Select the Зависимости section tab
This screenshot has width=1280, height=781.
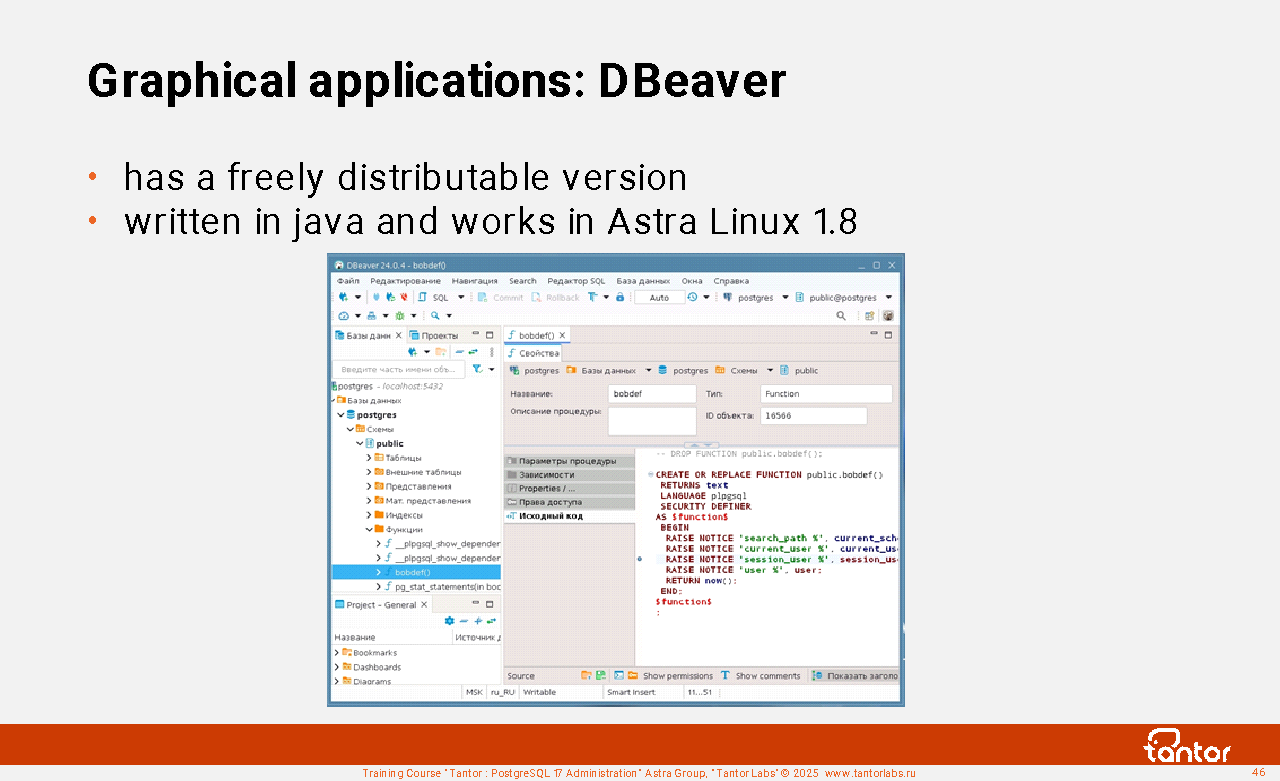(546, 475)
